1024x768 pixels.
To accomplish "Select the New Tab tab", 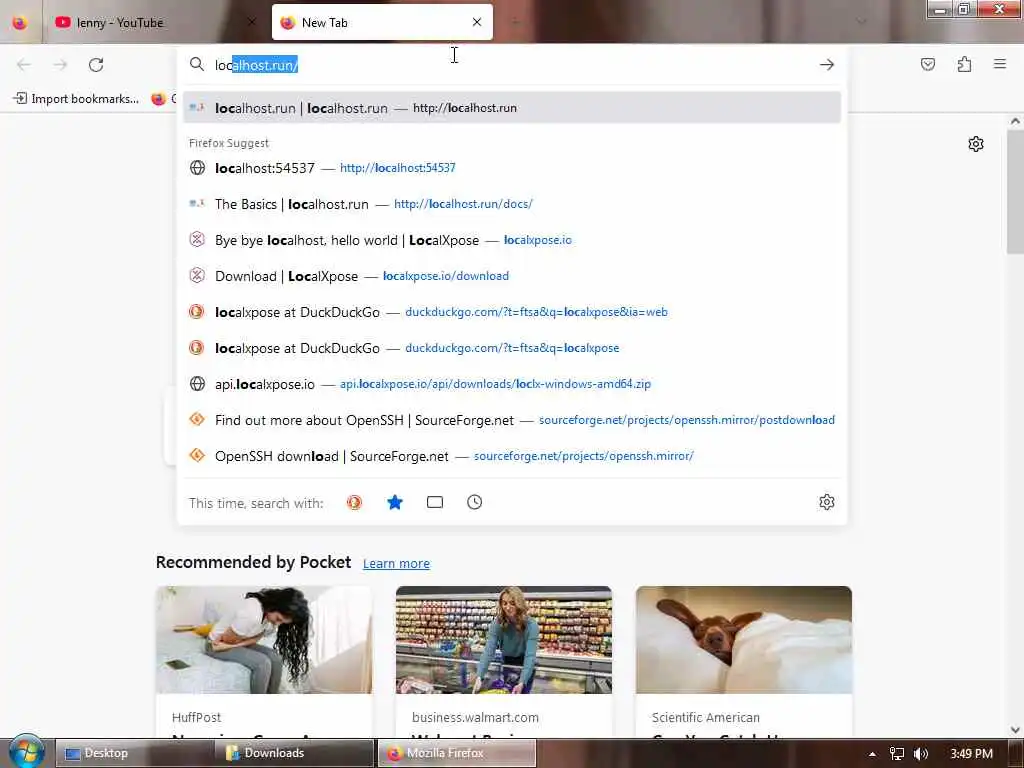I will 382,22.
